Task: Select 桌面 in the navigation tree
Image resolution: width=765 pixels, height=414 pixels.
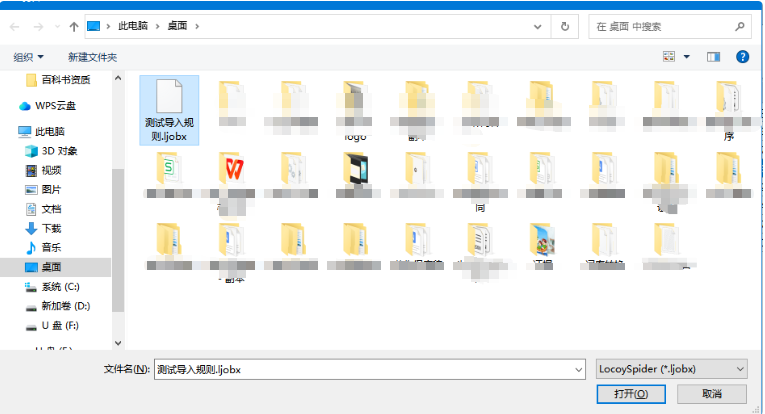Action: click(x=56, y=267)
